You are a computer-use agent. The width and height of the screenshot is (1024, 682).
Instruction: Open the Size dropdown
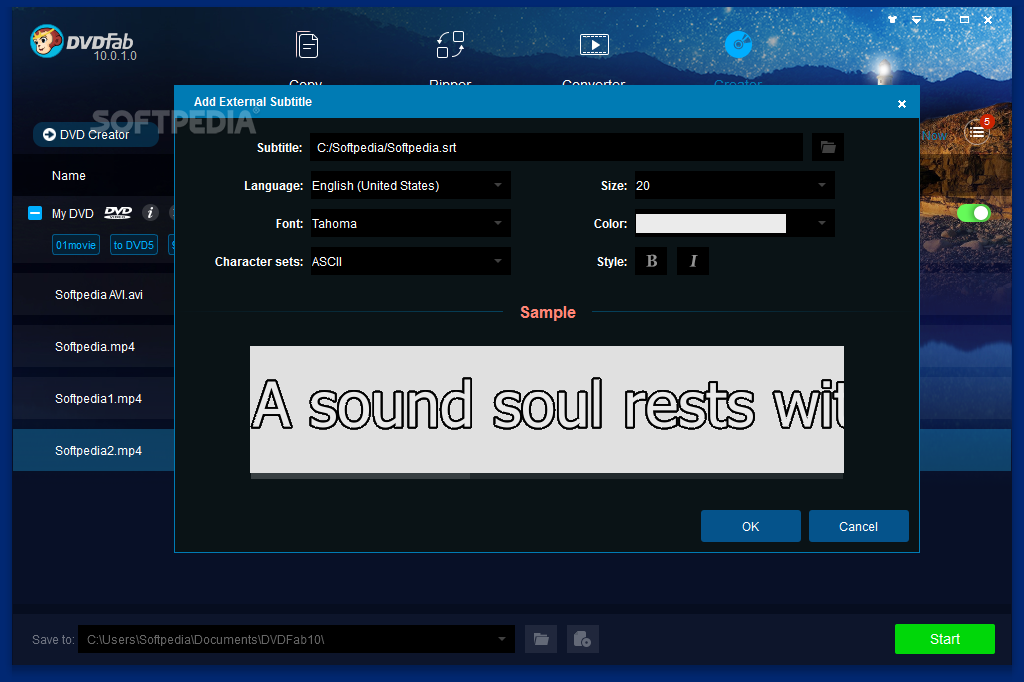[x=735, y=186]
